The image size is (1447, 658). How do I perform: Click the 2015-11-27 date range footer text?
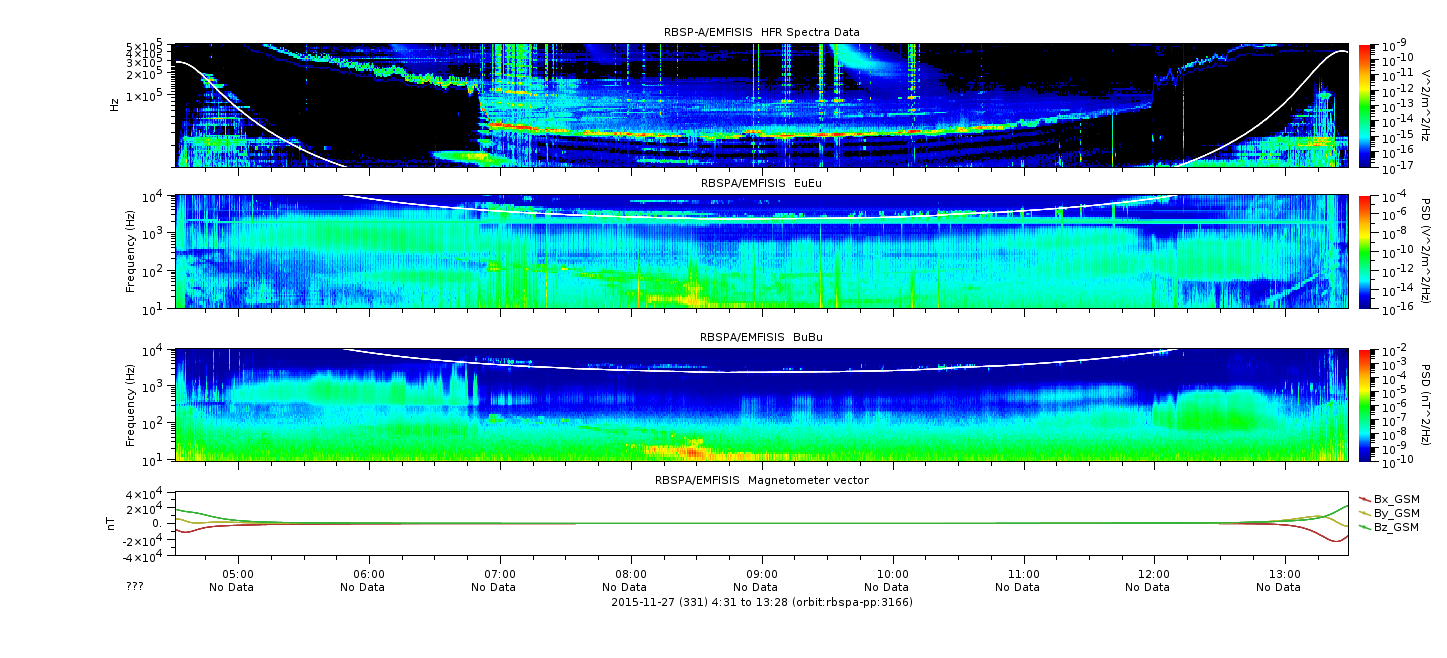coord(761,602)
